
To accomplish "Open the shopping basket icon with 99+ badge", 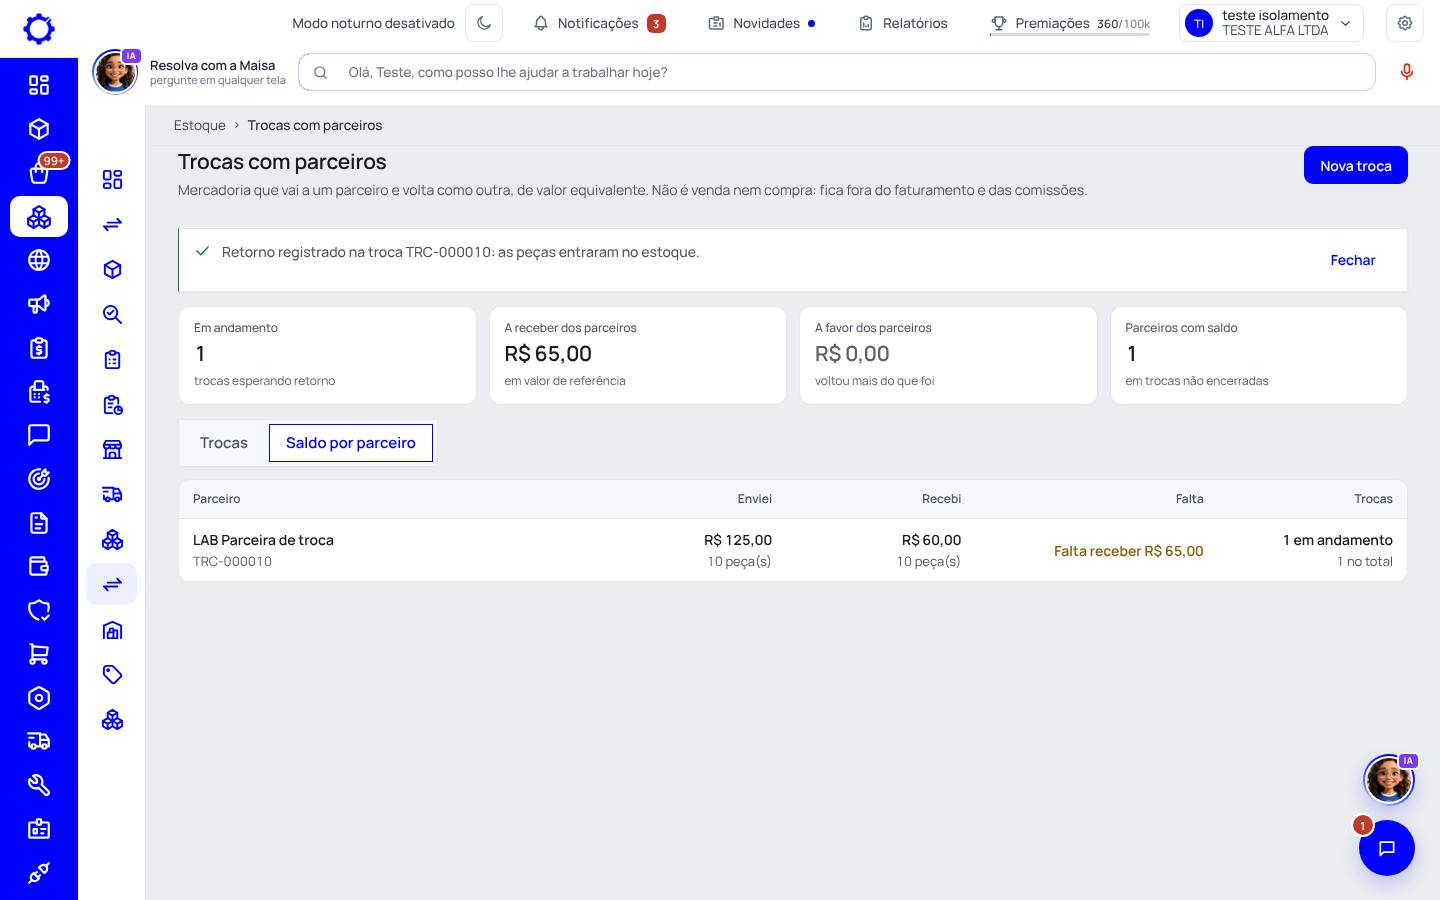I will (x=39, y=173).
